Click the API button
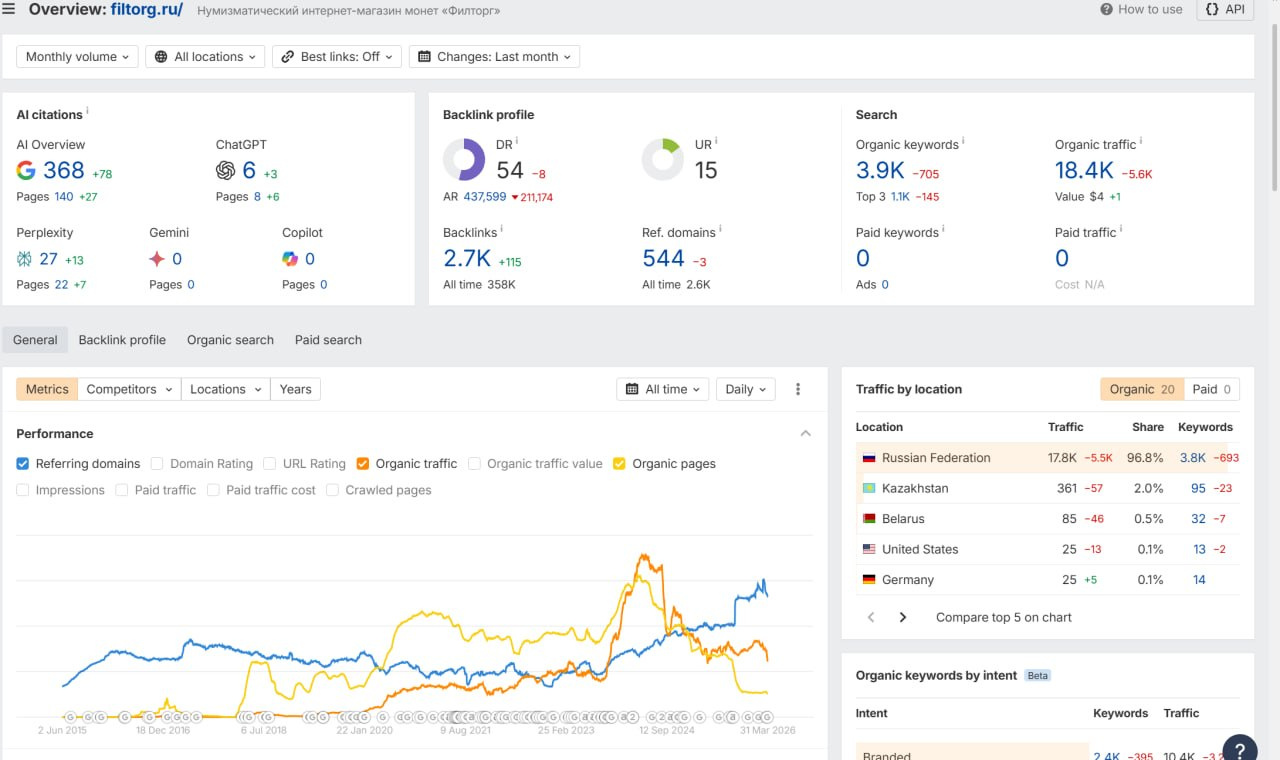1280x760 pixels. pyautogui.click(x=1225, y=9)
